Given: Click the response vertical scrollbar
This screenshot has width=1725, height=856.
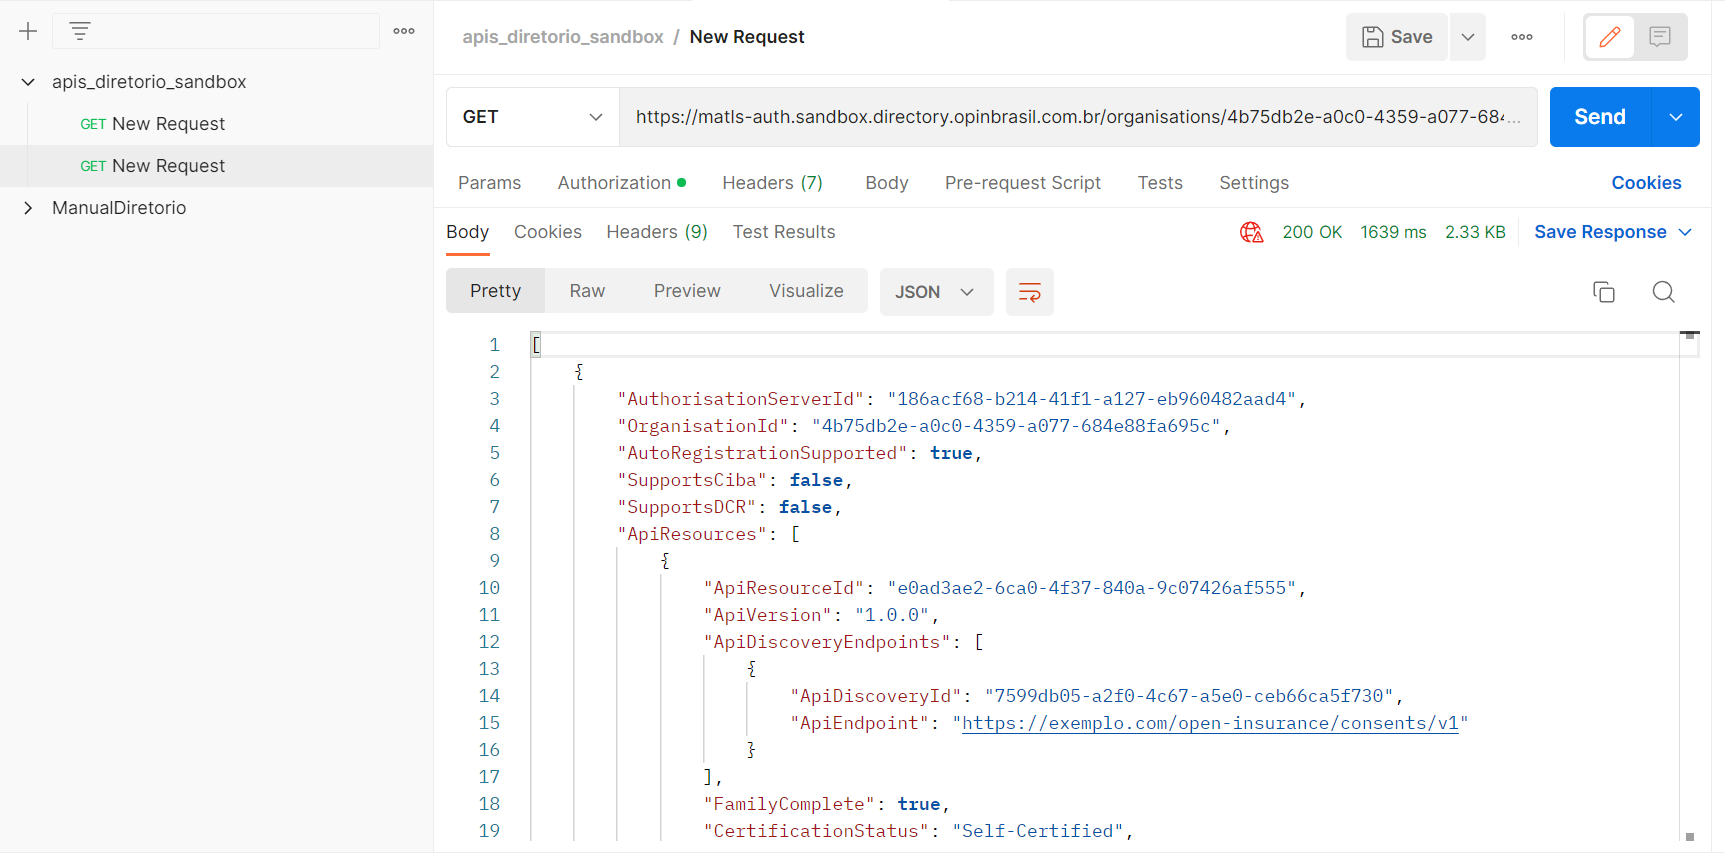Looking at the screenshot, I should tap(1690, 585).
